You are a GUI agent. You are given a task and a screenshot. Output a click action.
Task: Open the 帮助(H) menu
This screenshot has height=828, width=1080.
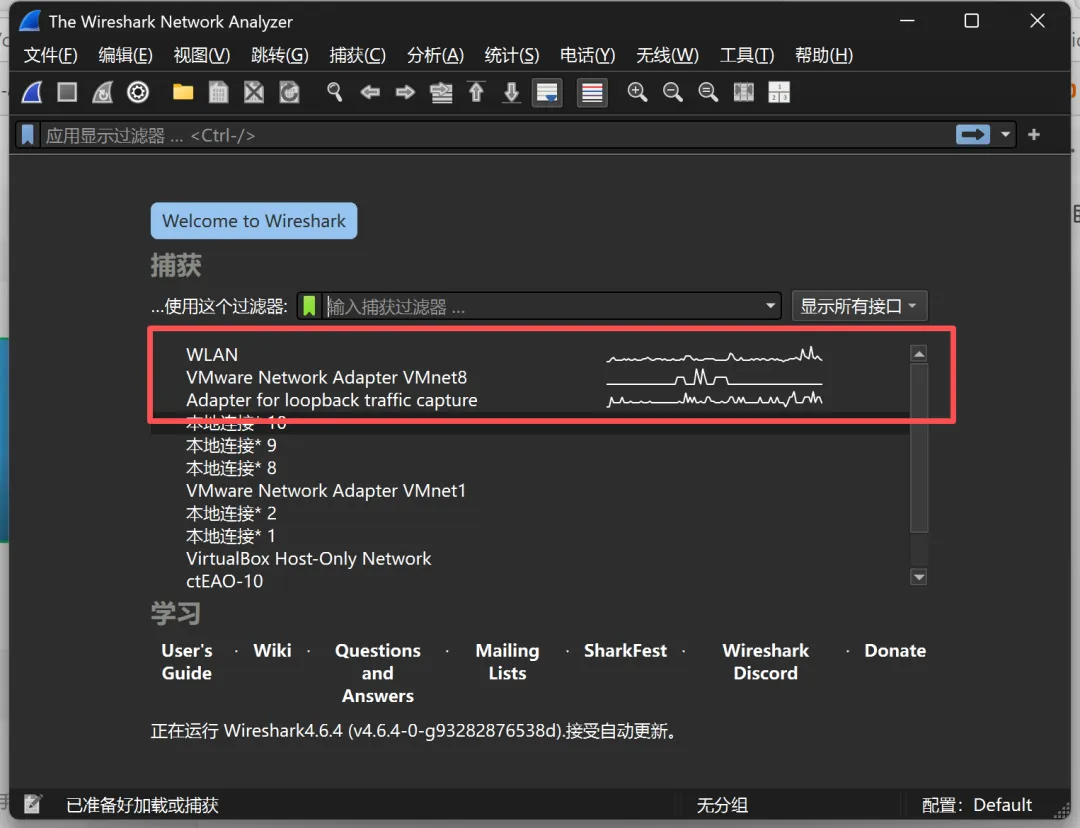click(824, 54)
